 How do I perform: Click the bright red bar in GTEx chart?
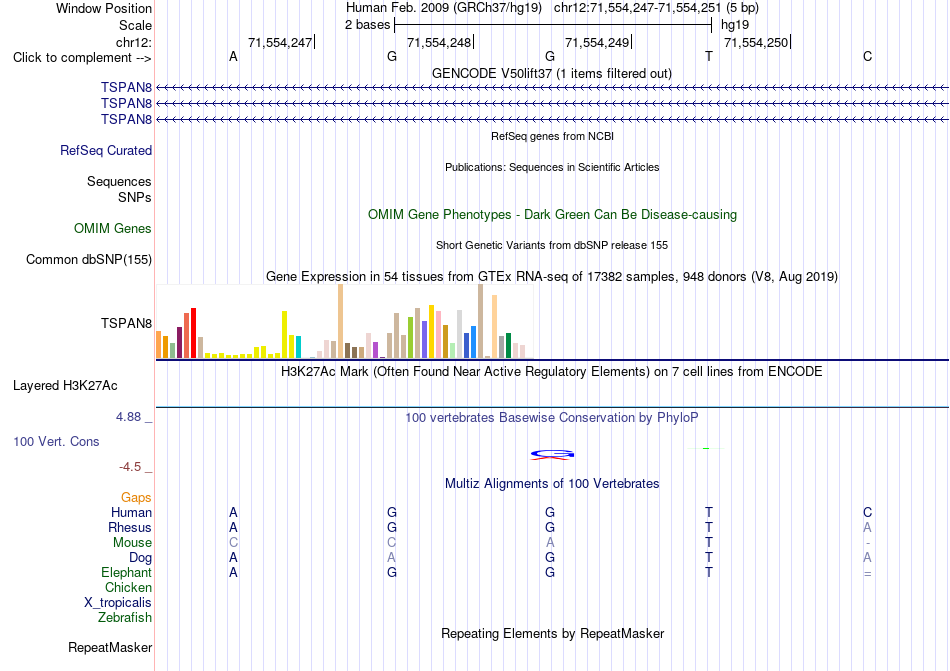click(x=193, y=333)
